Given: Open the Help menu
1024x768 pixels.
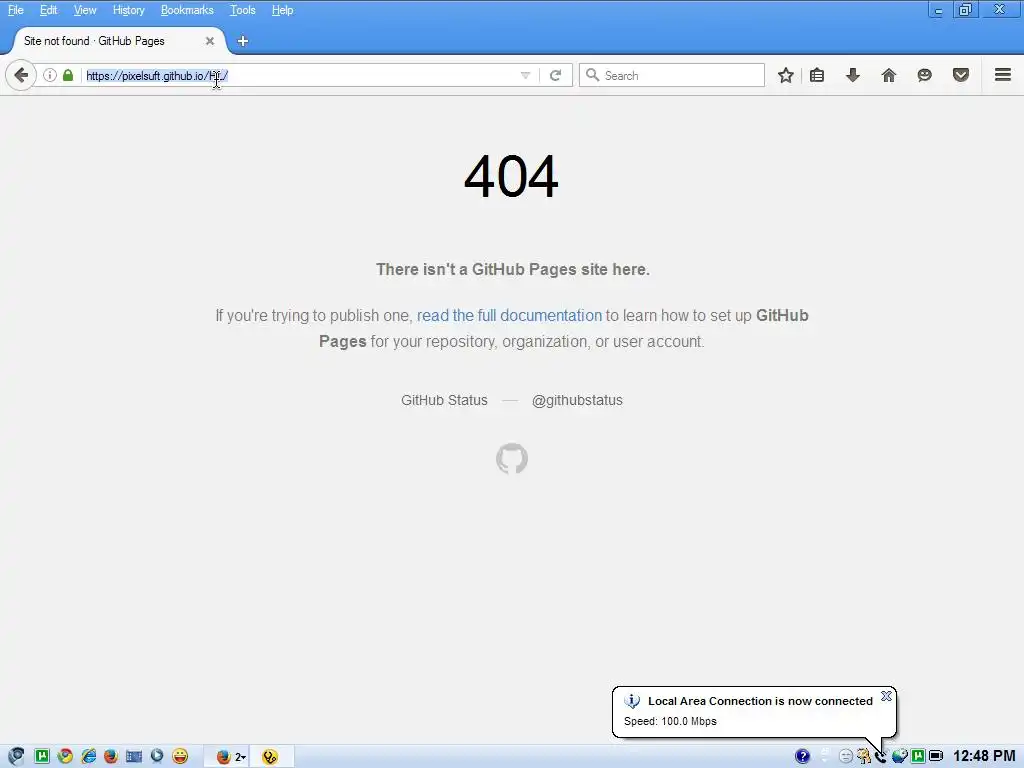Looking at the screenshot, I should point(282,10).
